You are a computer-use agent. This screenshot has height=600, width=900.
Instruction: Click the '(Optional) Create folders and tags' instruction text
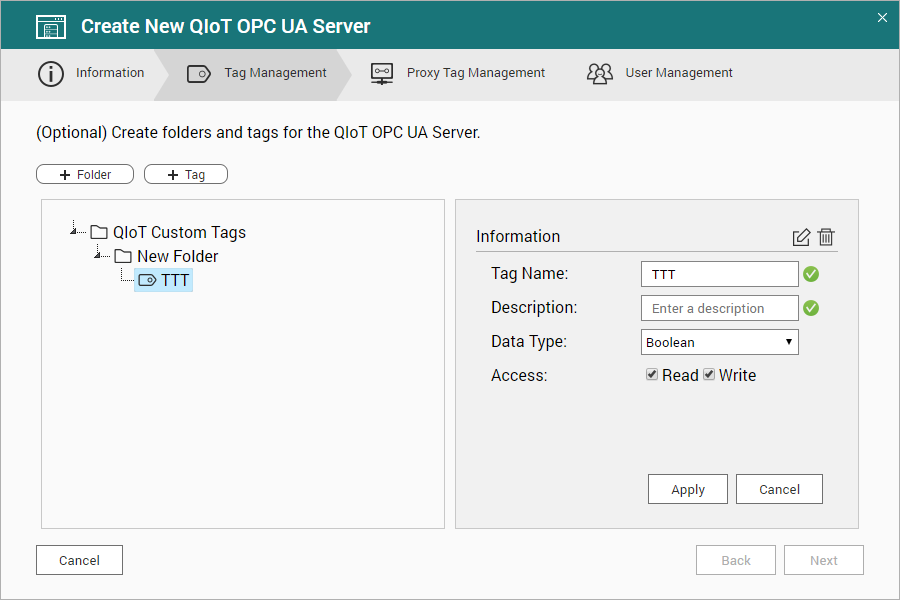point(258,133)
